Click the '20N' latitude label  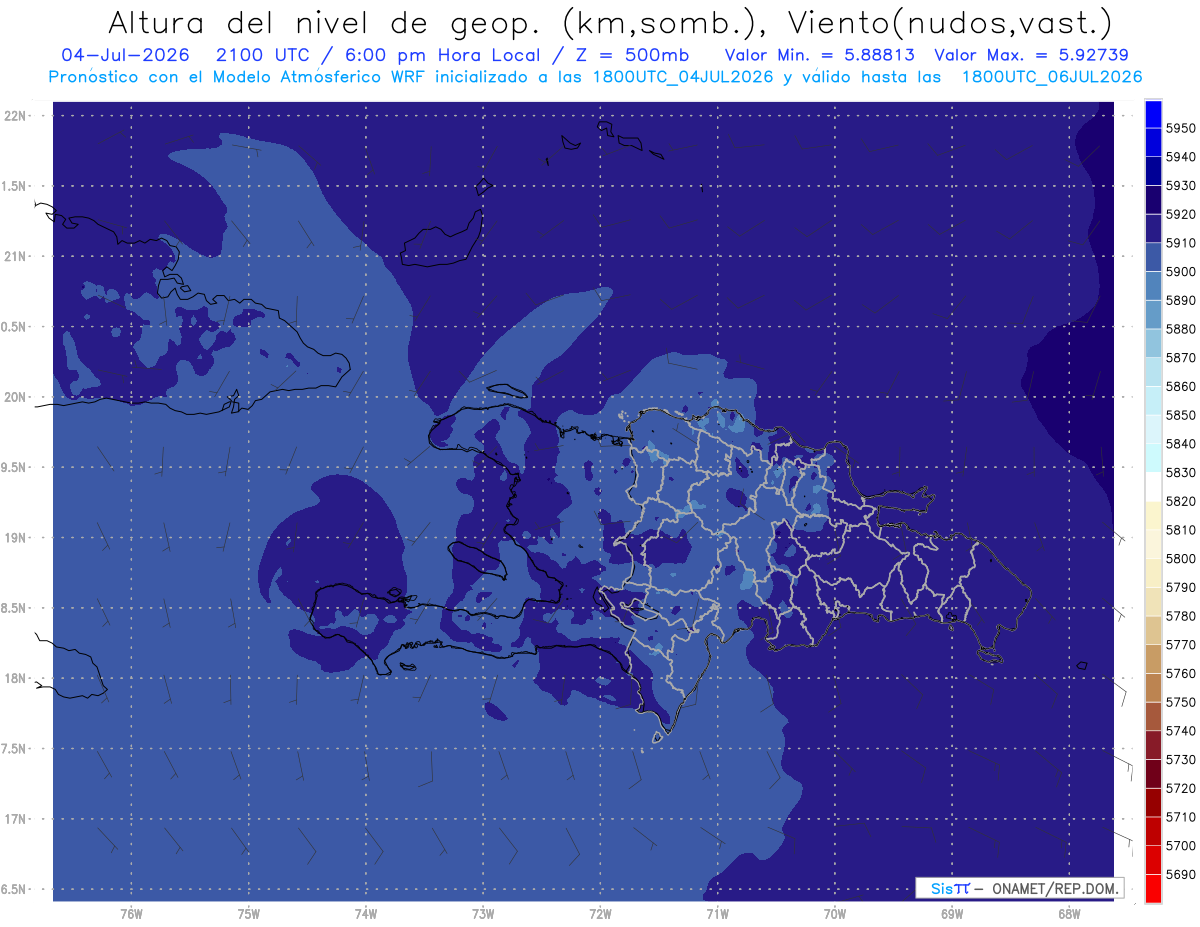17,397
